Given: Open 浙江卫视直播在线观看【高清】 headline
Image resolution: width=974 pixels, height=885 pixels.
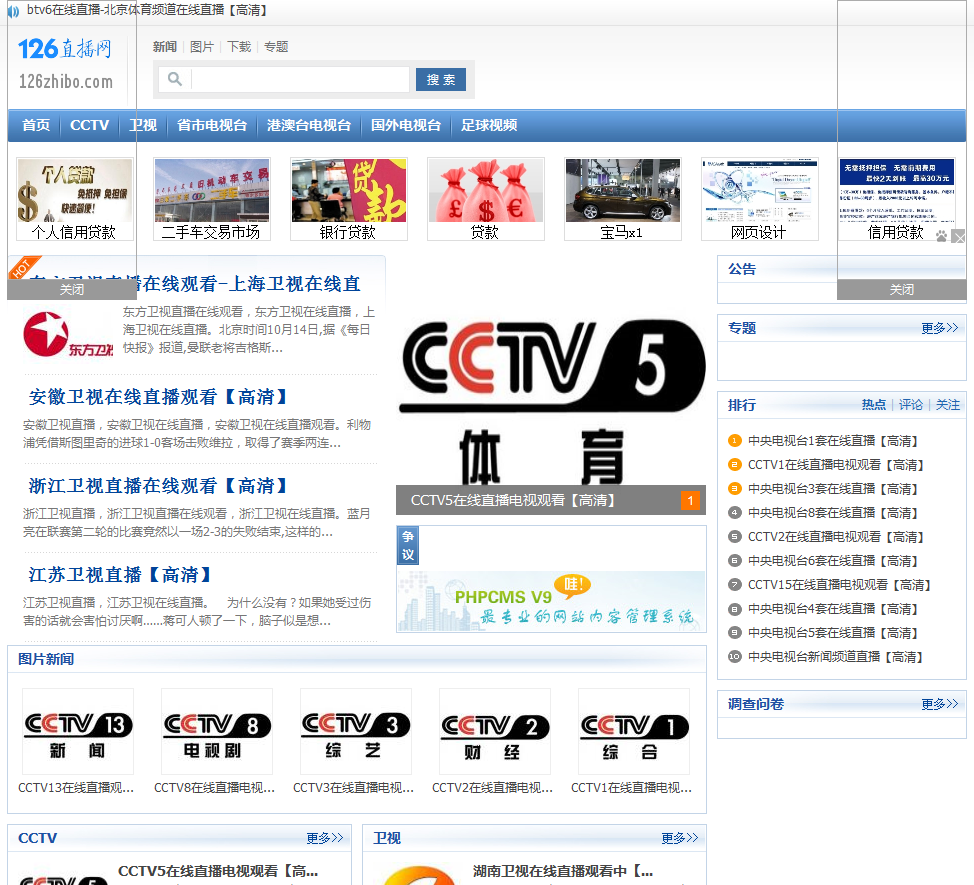Looking at the screenshot, I should [159, 486].
